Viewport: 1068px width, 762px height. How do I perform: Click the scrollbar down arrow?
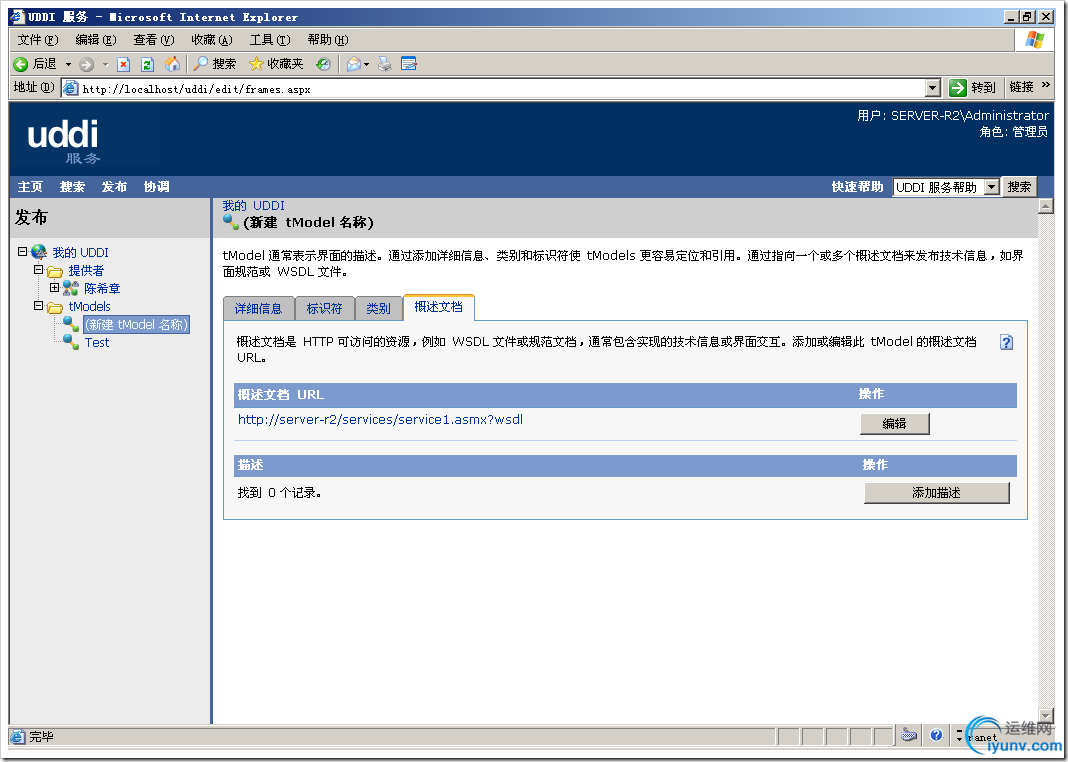(x=1046, y=716)
